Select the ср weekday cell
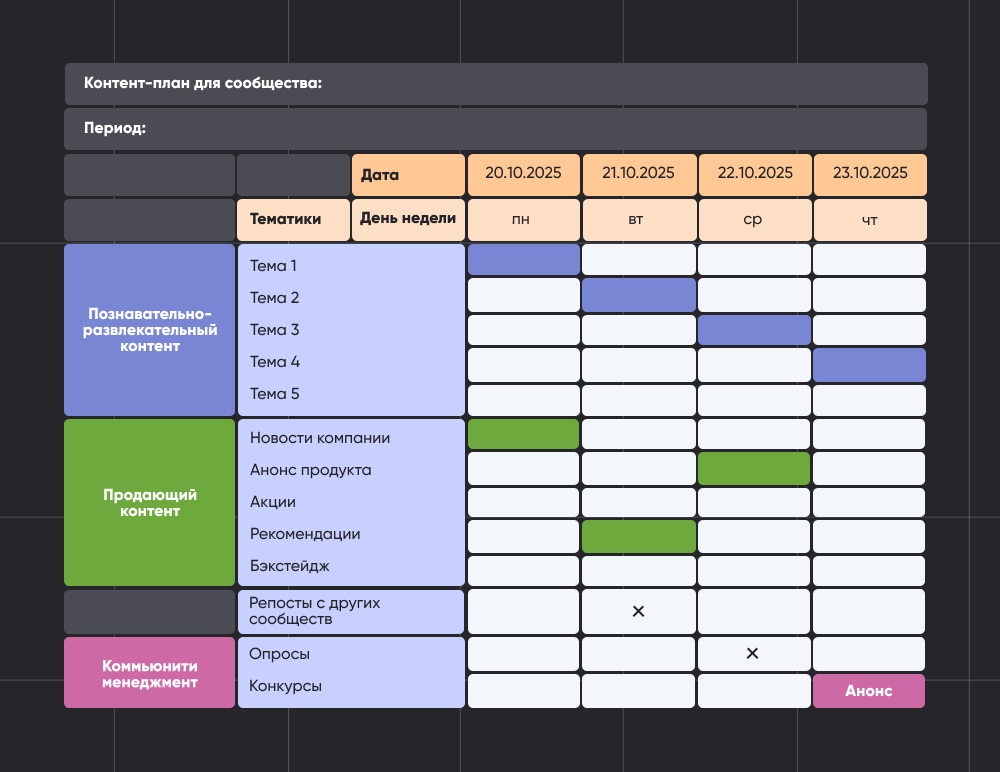The width and height of the screenshot is (1000, 772). 753,220
